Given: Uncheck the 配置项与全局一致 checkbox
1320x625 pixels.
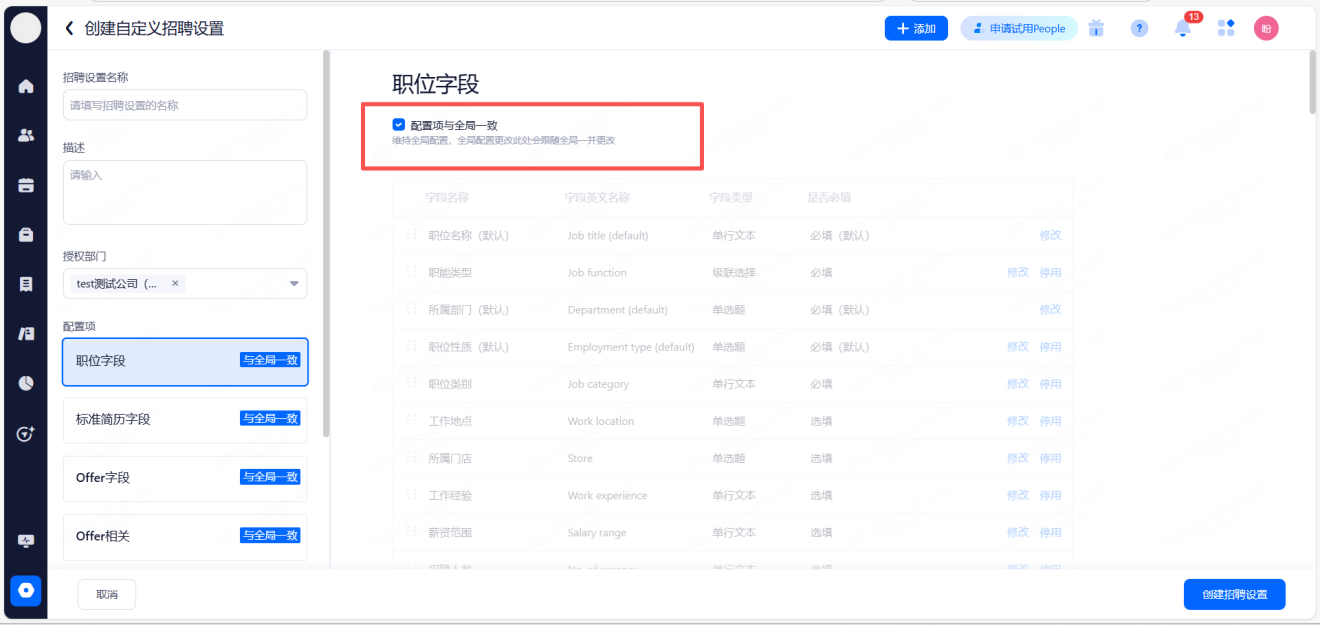Looking at the screenshot, I should coord(399,125).
